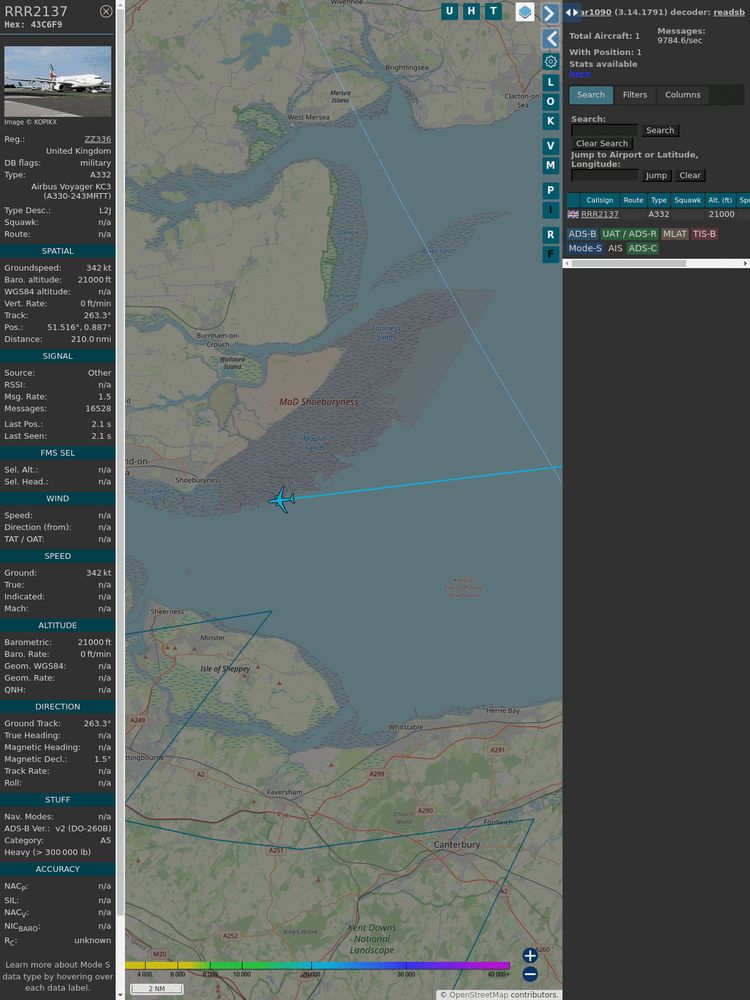750x1000 pixels.
Task: Toggle the I map button
Action: coord(551,209)
